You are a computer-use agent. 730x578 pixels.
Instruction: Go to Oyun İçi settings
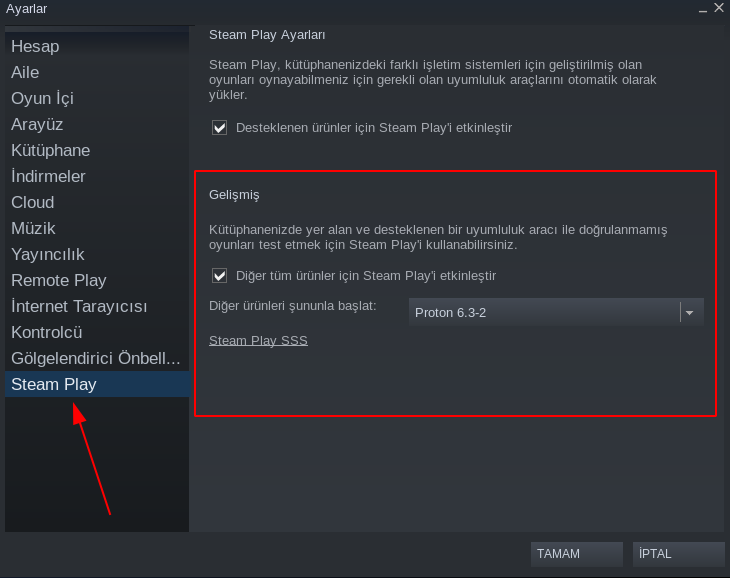coord(42,99)
